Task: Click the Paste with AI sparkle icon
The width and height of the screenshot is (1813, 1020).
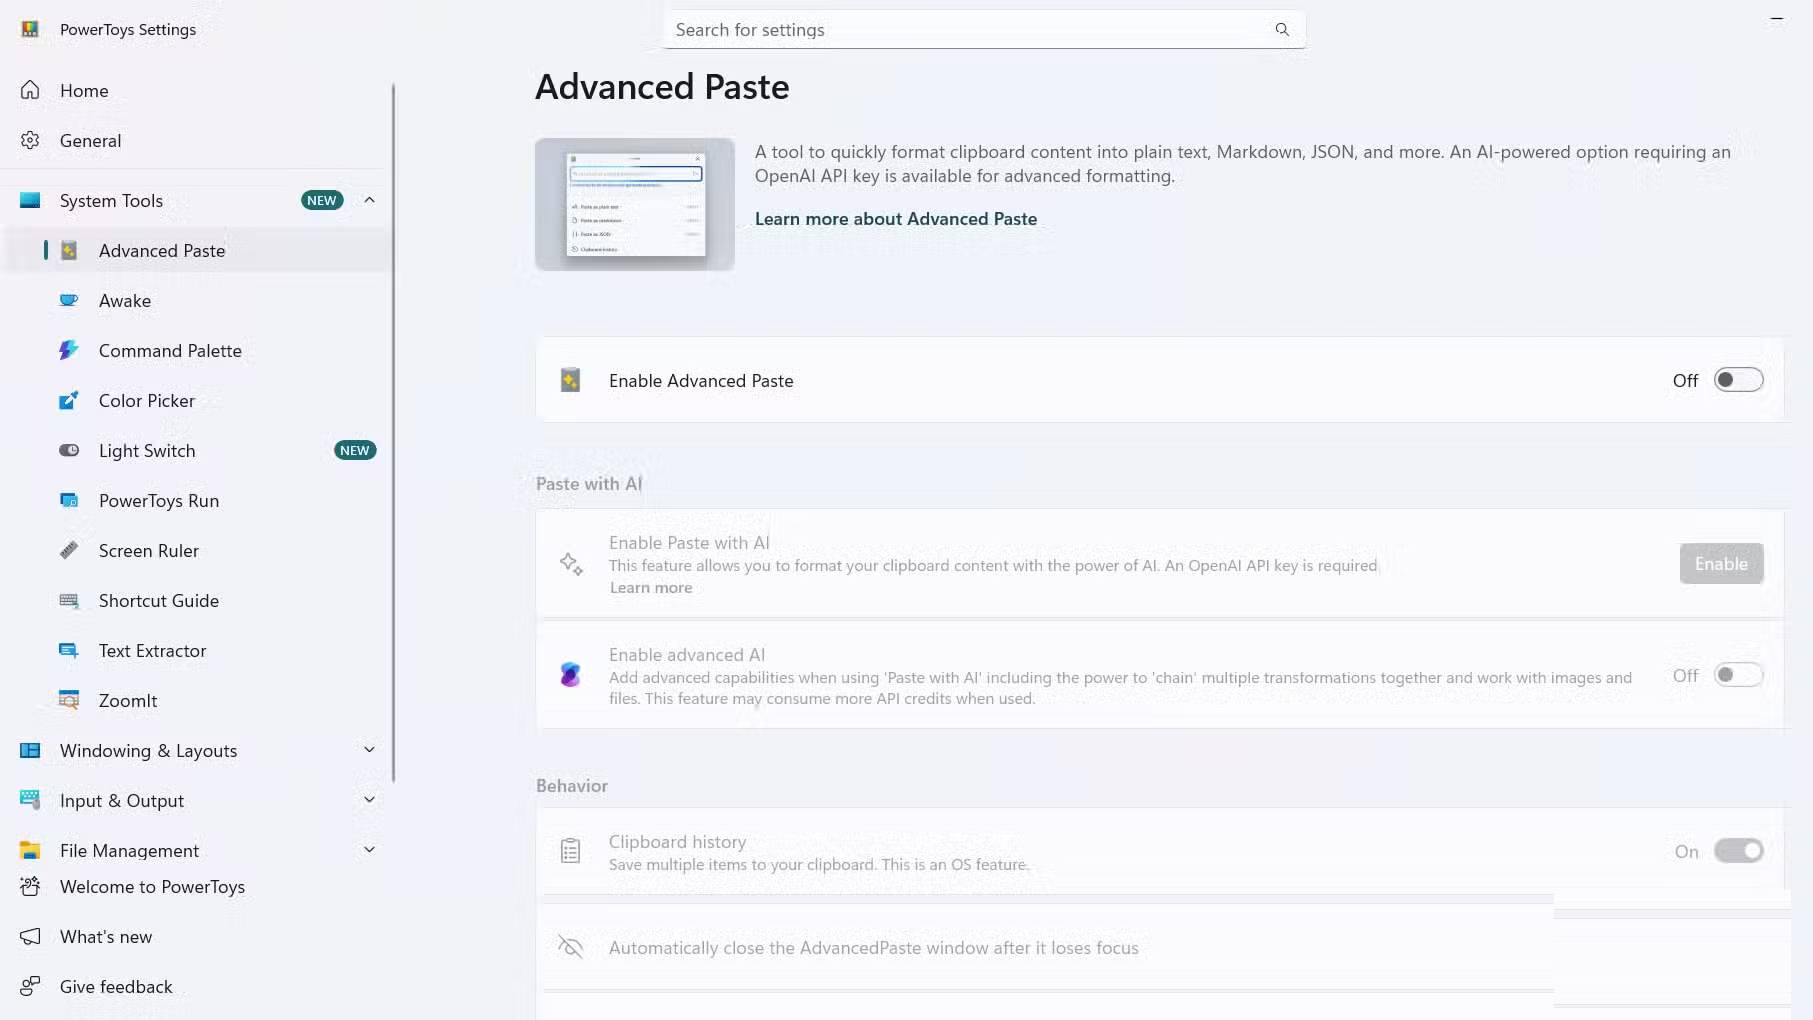Action: [x=571, y=564]
